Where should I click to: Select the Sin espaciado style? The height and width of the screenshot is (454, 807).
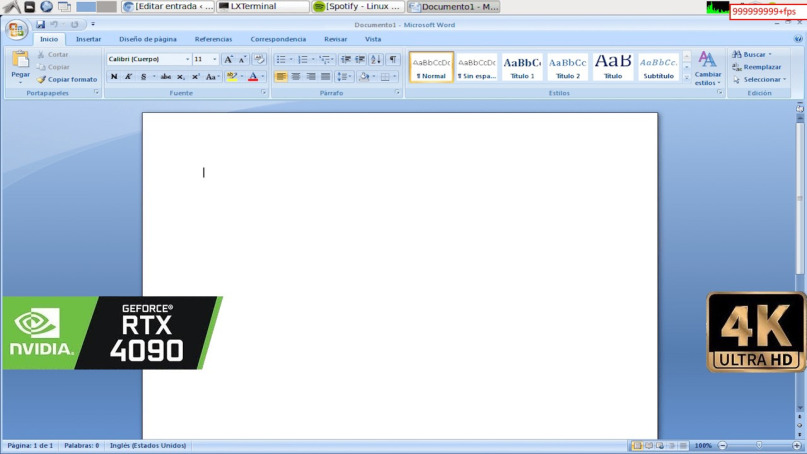[x=477, y=67]
